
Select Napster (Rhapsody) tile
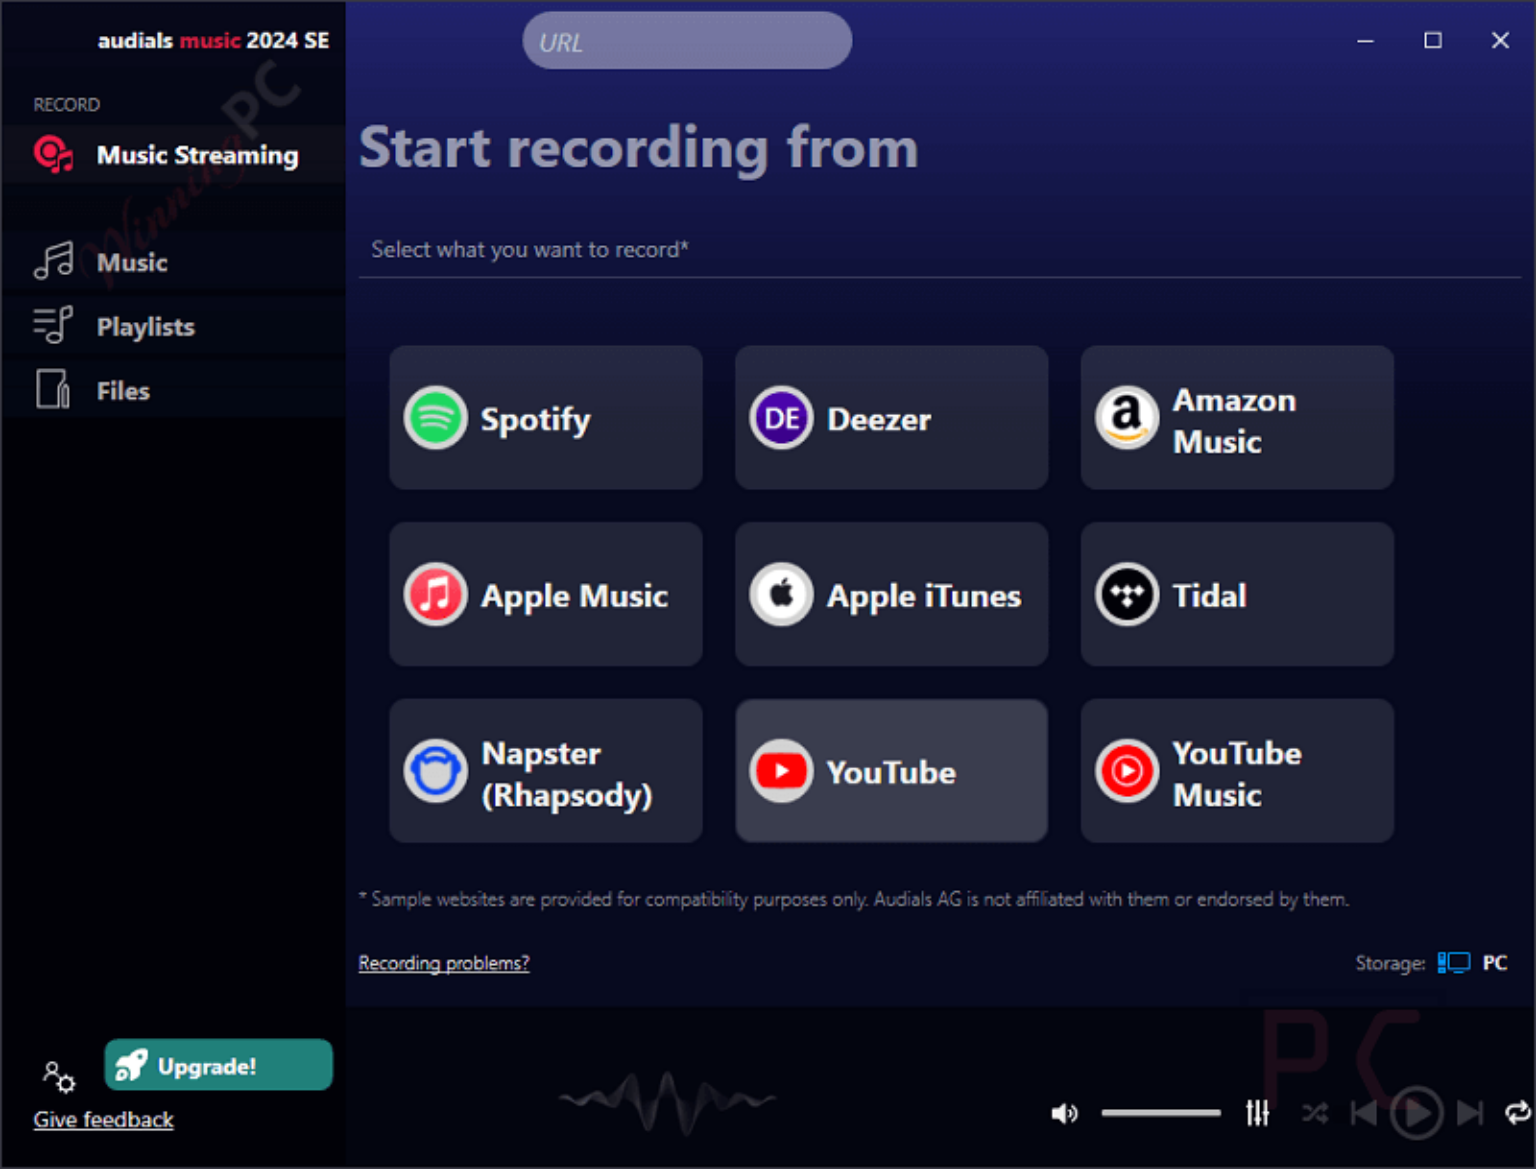point(545,771)
